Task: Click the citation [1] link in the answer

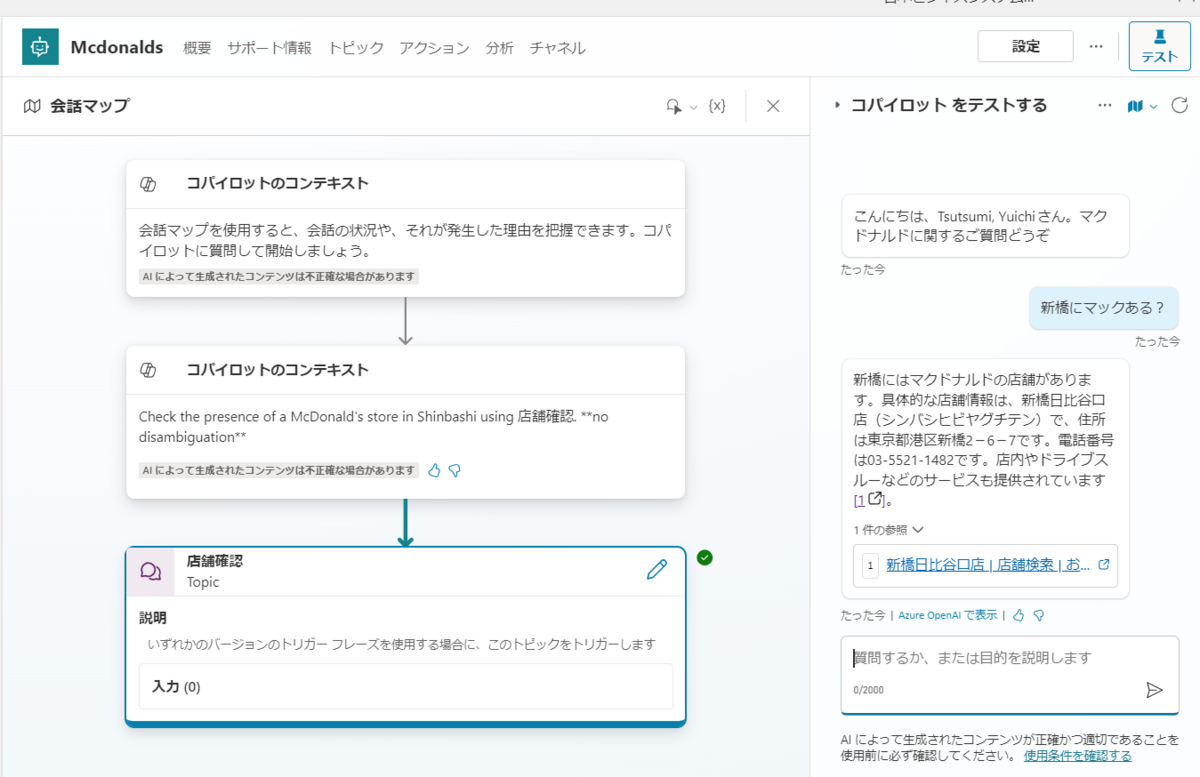Action: (x=869, y=499)
